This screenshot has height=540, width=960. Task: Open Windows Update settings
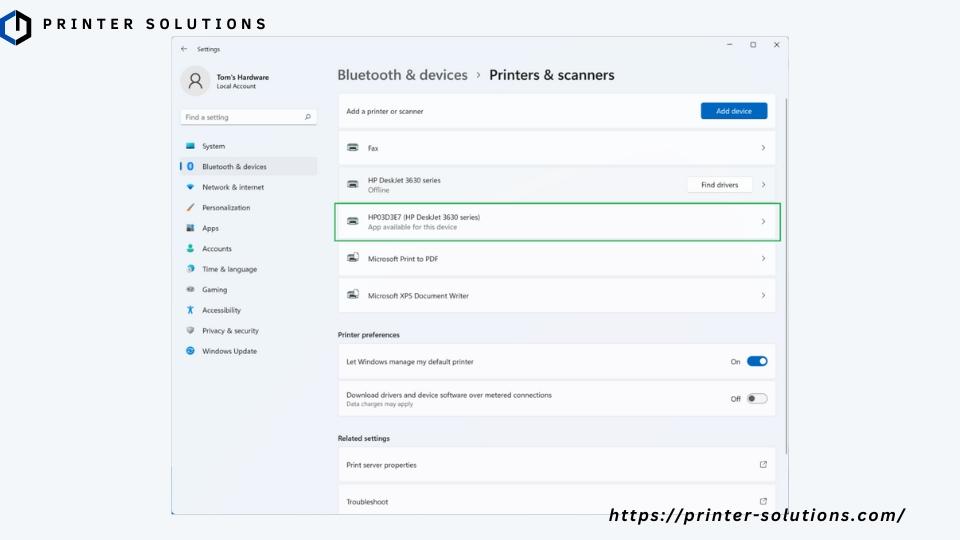pyautogui.click(x=249, y=351)
